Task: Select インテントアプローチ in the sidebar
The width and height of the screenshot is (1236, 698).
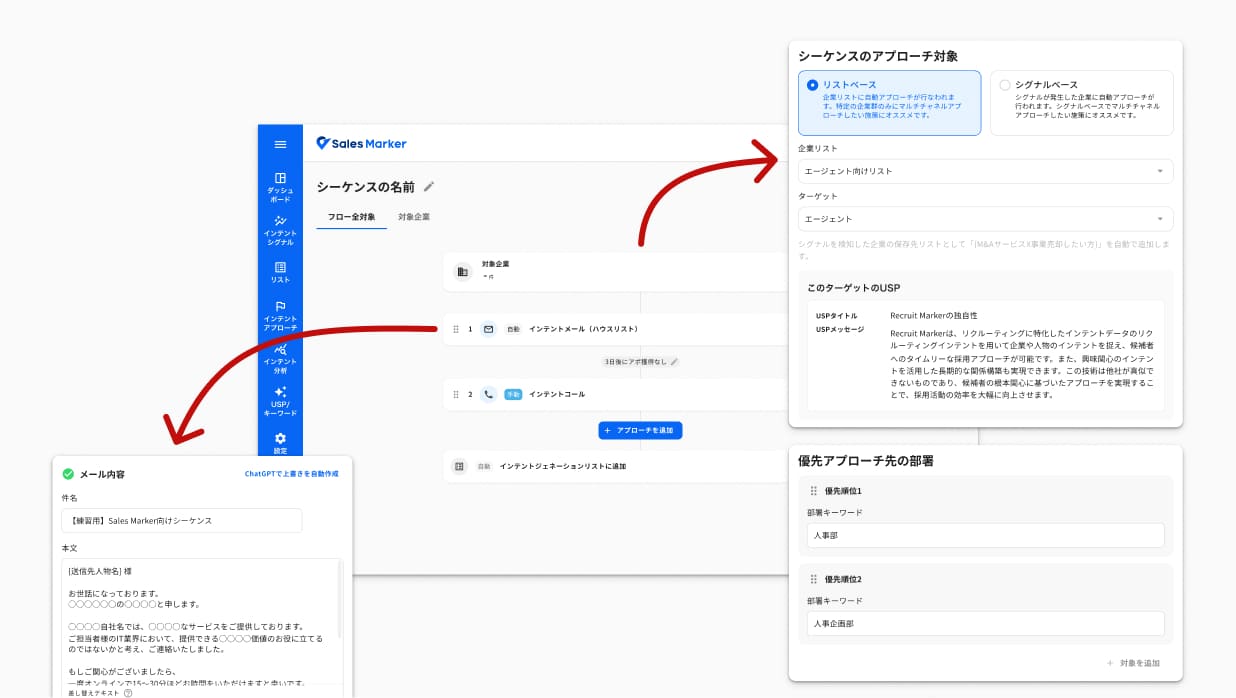Action: pos(280,315)
